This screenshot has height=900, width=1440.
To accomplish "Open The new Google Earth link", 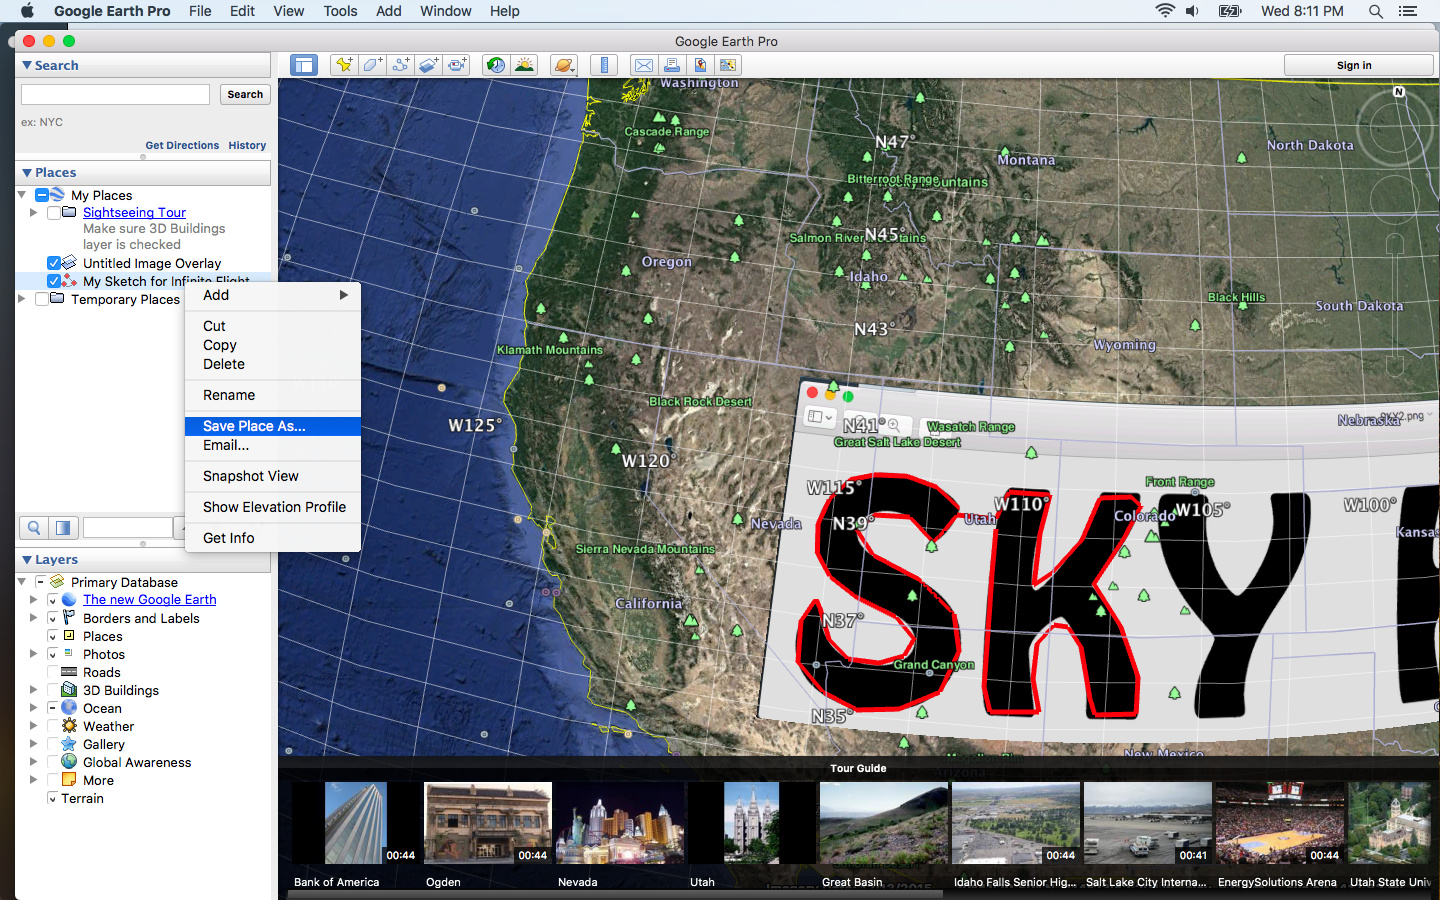I will coord(149,600).
